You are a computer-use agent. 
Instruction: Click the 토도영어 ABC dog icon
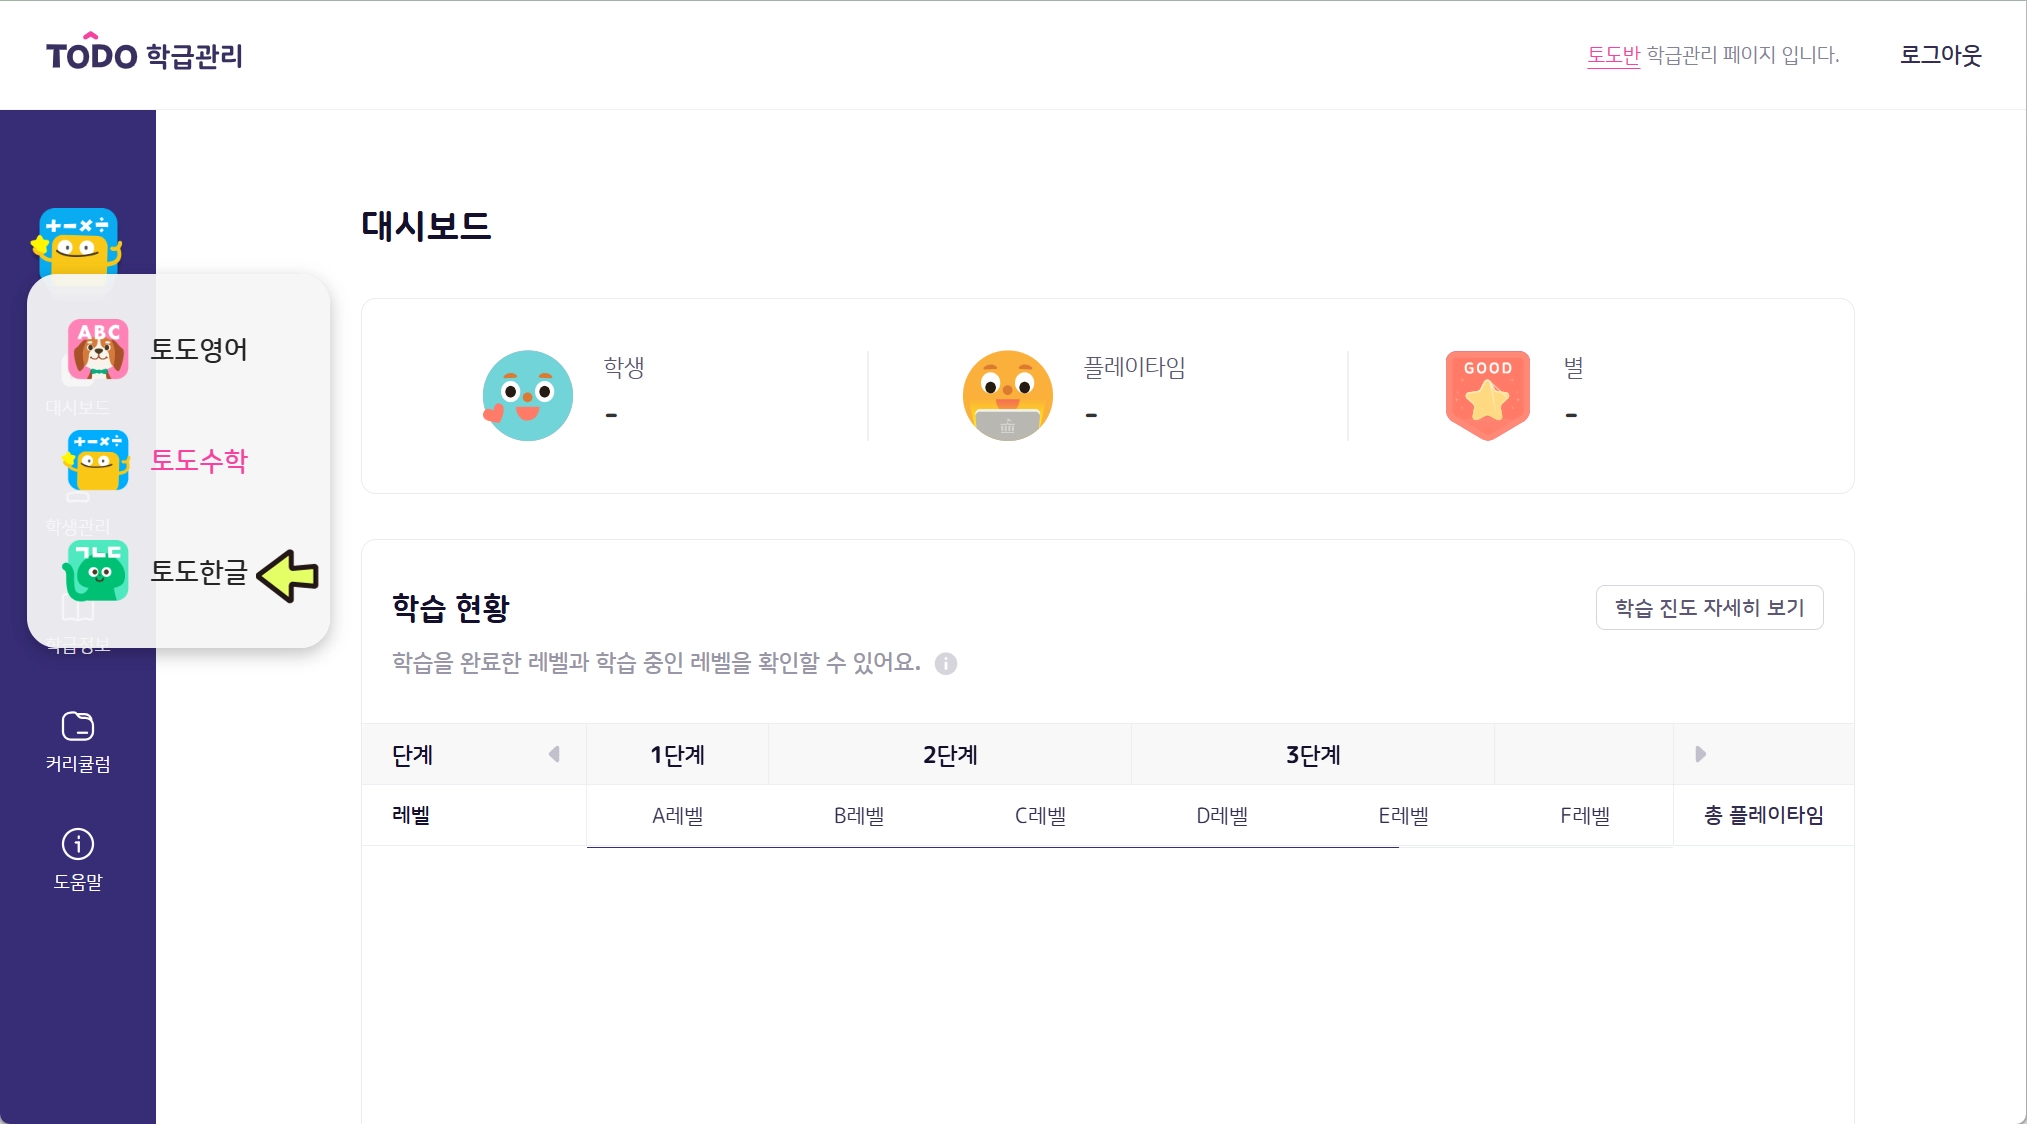pos(98,349)
